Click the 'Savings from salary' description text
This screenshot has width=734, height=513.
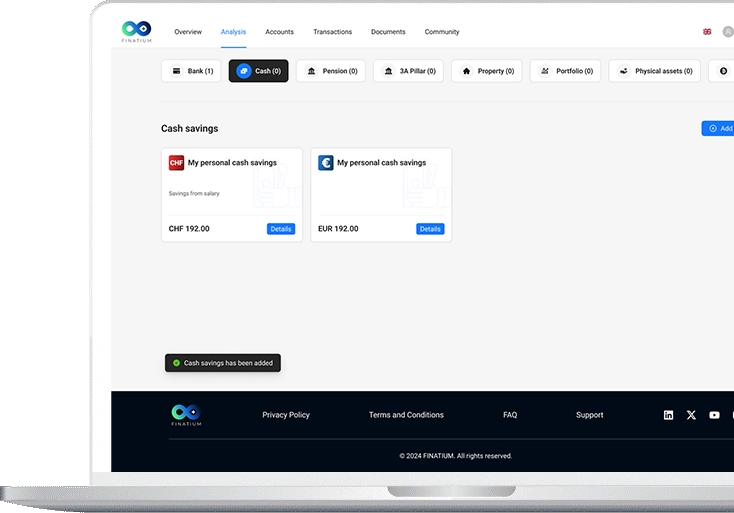click(194, 193)
